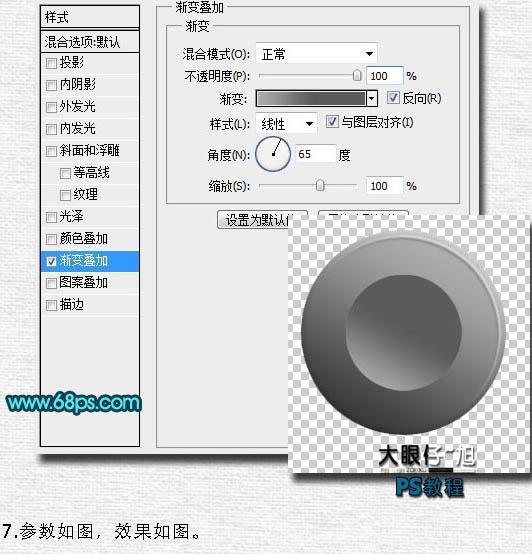This screenshot has height=554, width=532.
Task: Open the gradient picker arrow
Action: [372, 99]
